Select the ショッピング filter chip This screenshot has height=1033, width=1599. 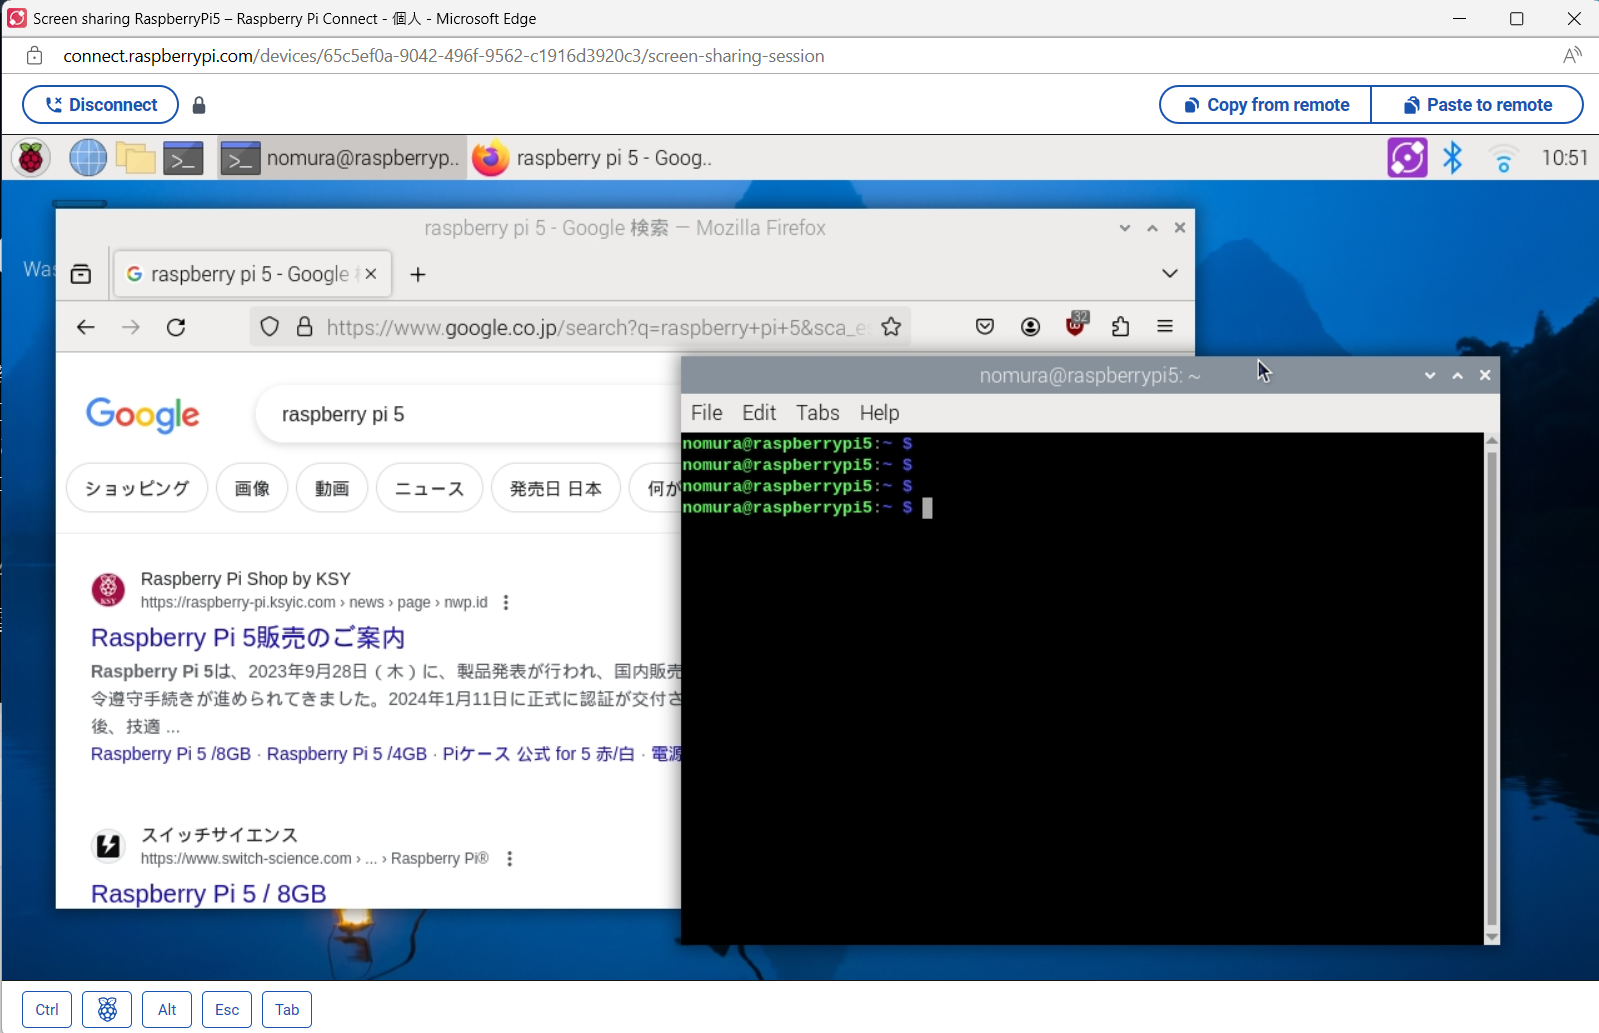click(x=137, y=488)
